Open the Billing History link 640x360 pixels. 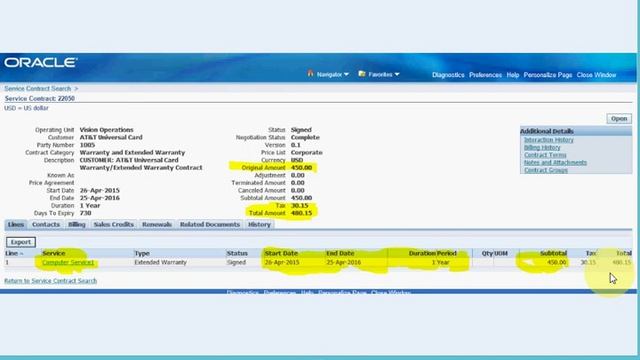tap(542, 147)
